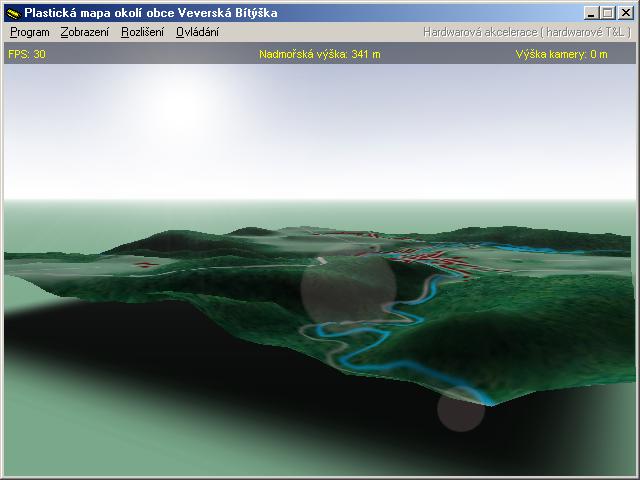Minimize the Plastická mapa window
Image resolution: width=640 pixels, height=480 pixels.
591,13
